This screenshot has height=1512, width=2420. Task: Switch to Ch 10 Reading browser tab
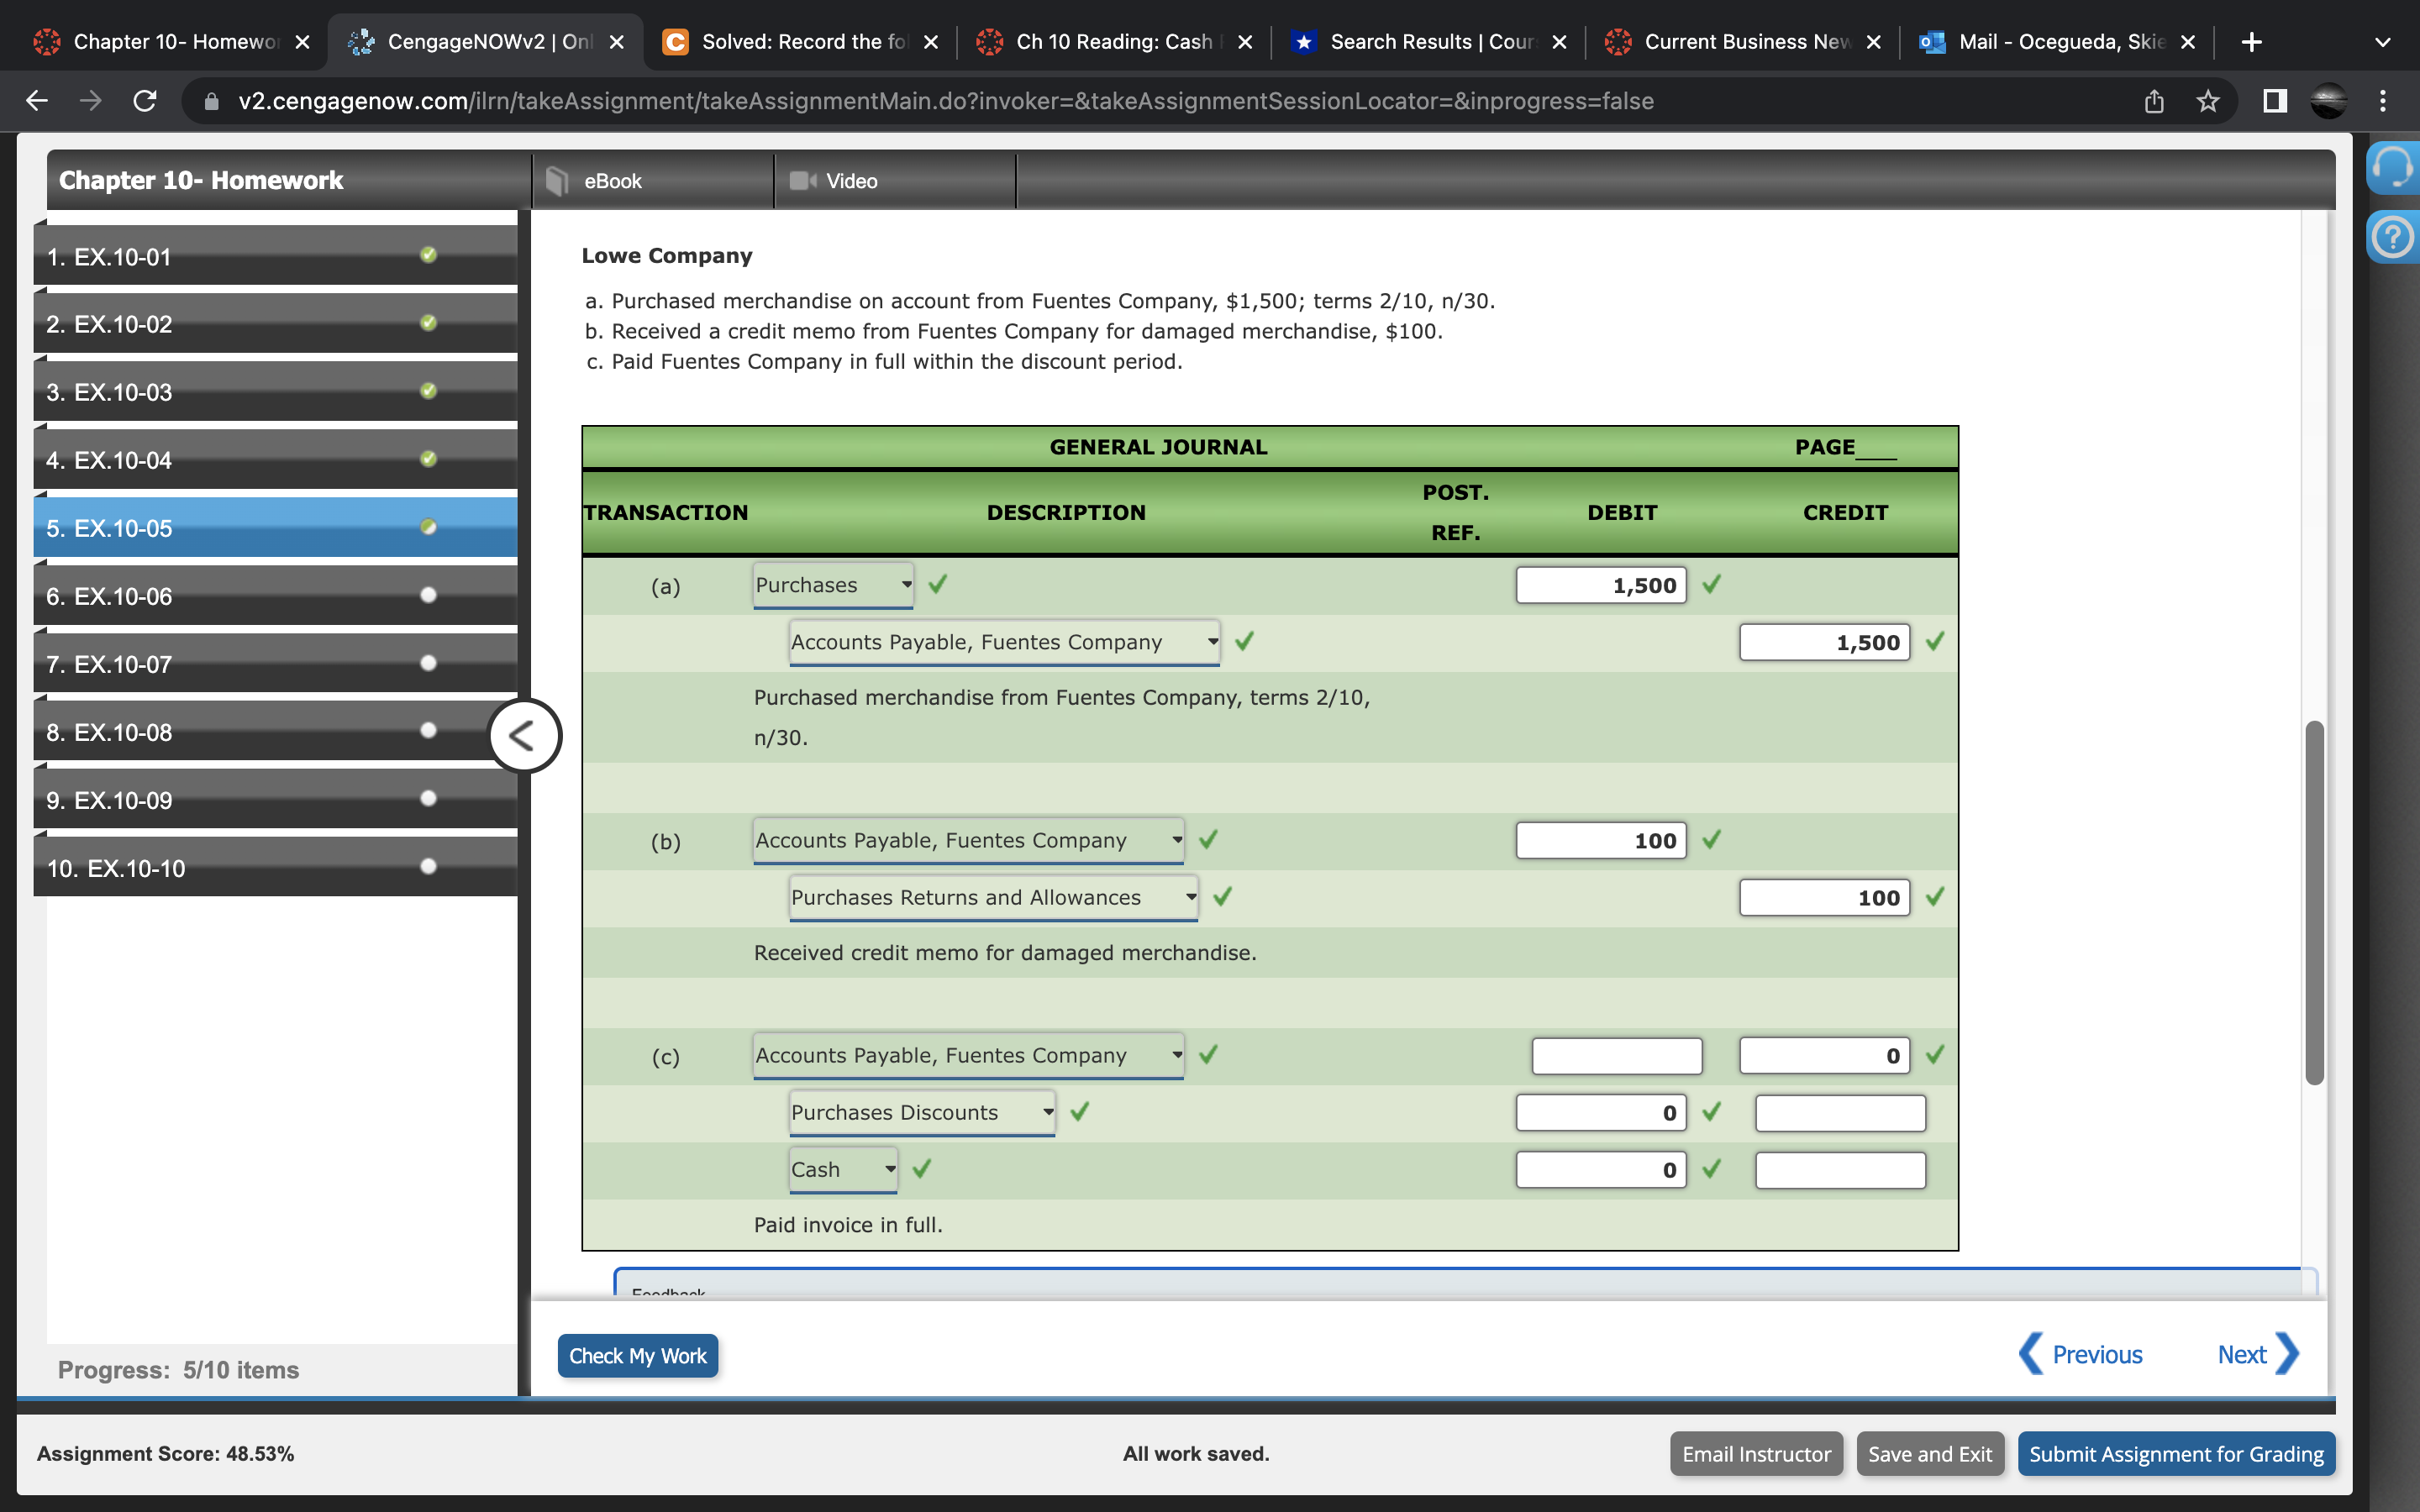pyautogui.click(x=1113, y=42)
